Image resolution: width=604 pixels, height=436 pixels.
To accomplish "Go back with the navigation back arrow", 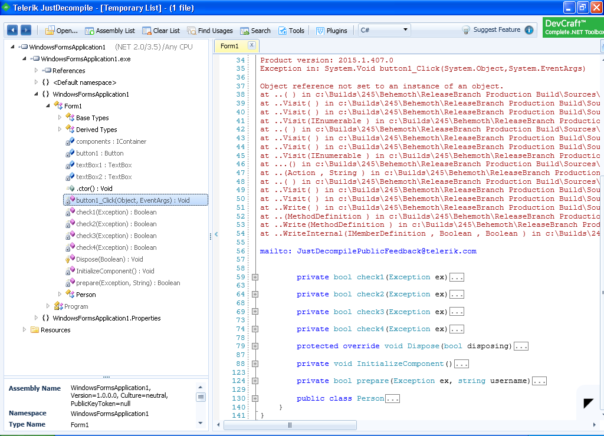I will coord(12,30).
